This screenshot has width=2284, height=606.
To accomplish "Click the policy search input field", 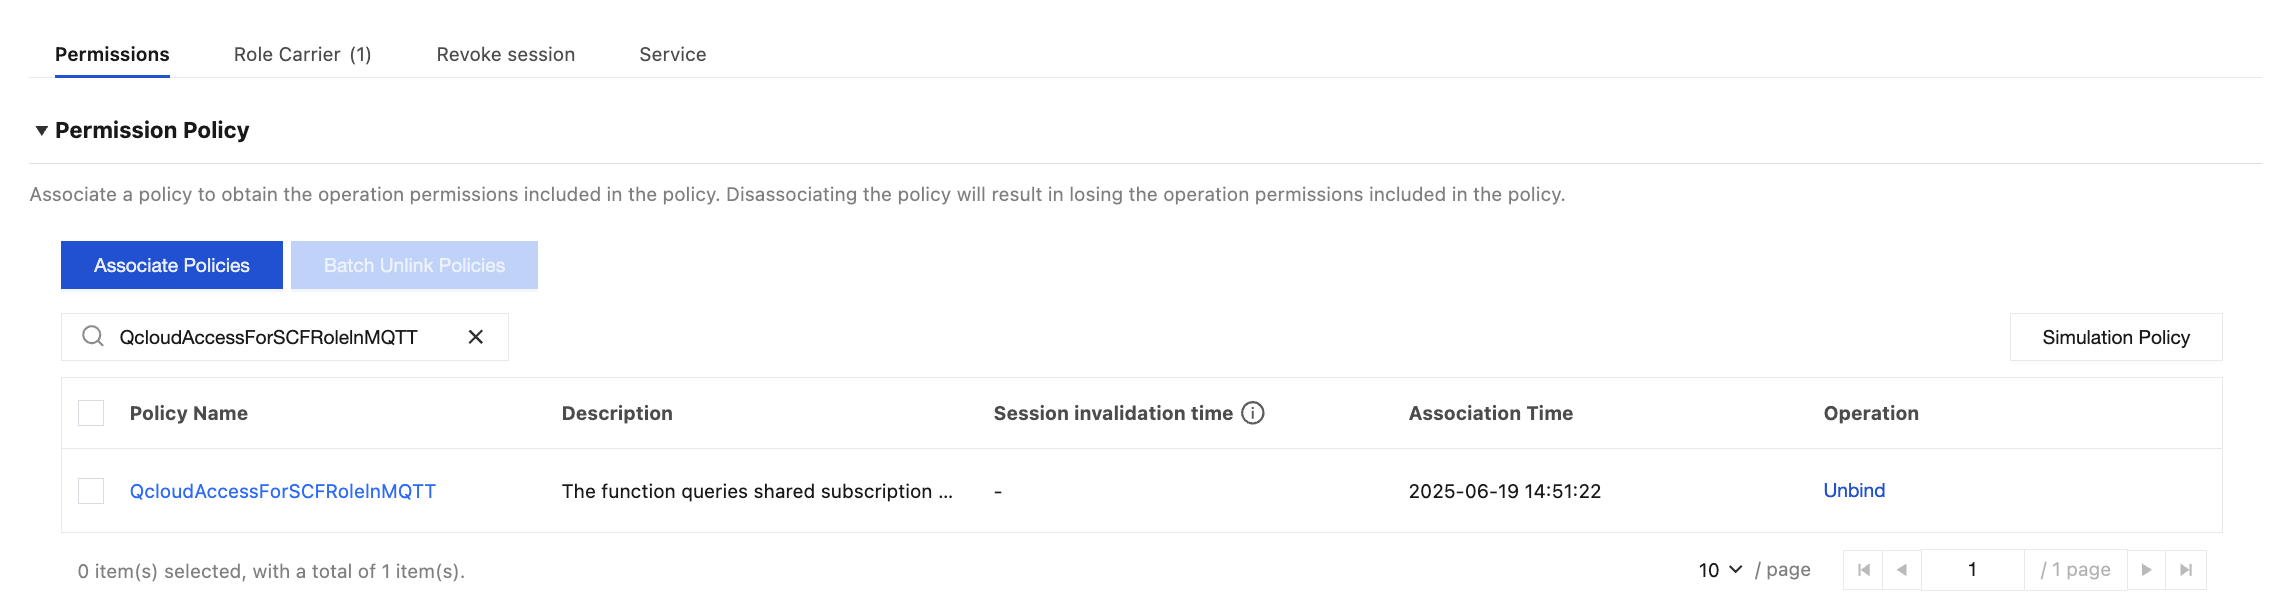I will [x=280, y=337].
